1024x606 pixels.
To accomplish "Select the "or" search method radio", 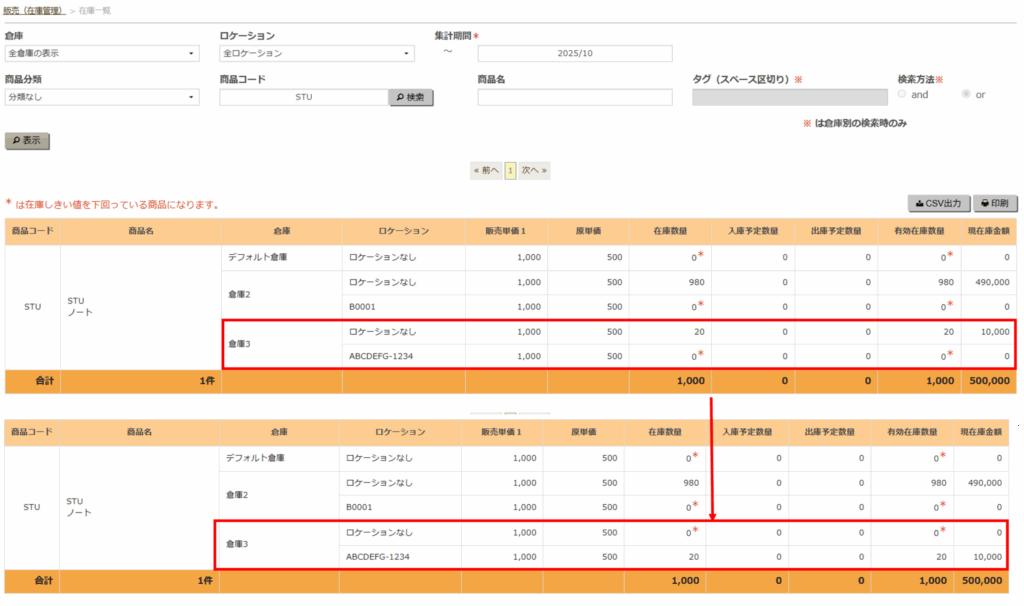I will point(965,94).
